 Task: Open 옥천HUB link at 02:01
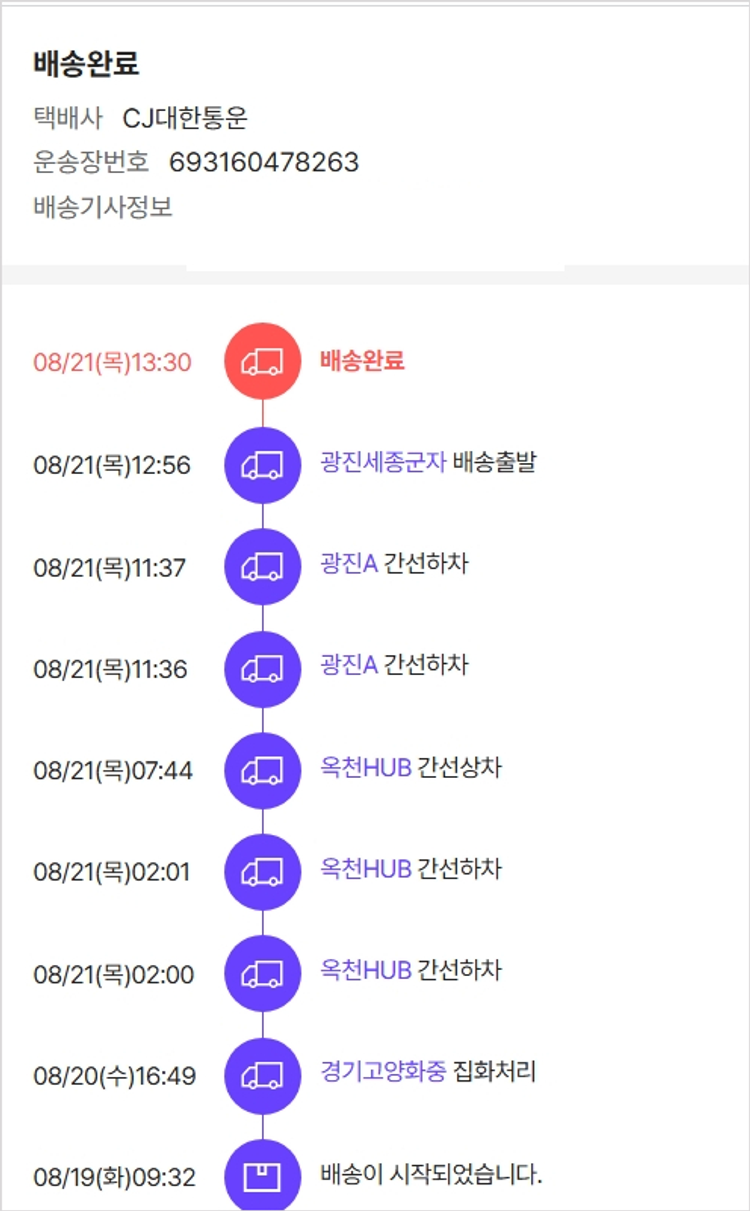click(366, 869)
